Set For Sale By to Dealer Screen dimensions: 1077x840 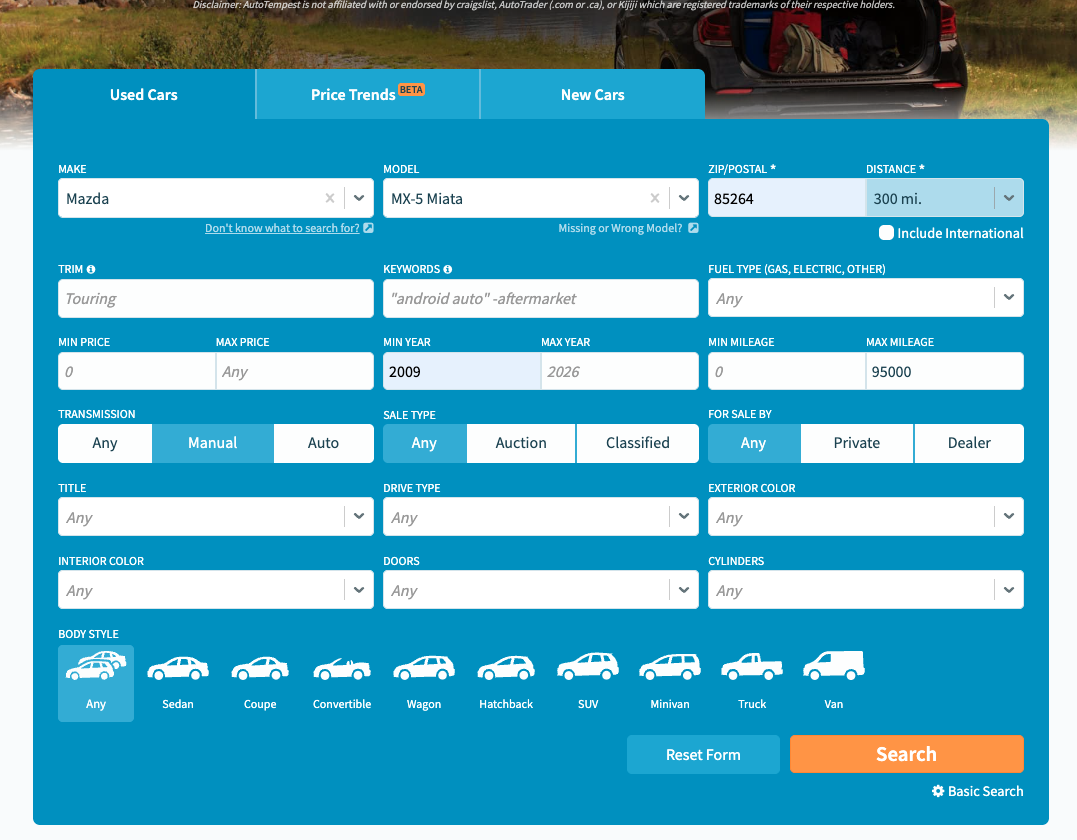coord(969,443)
